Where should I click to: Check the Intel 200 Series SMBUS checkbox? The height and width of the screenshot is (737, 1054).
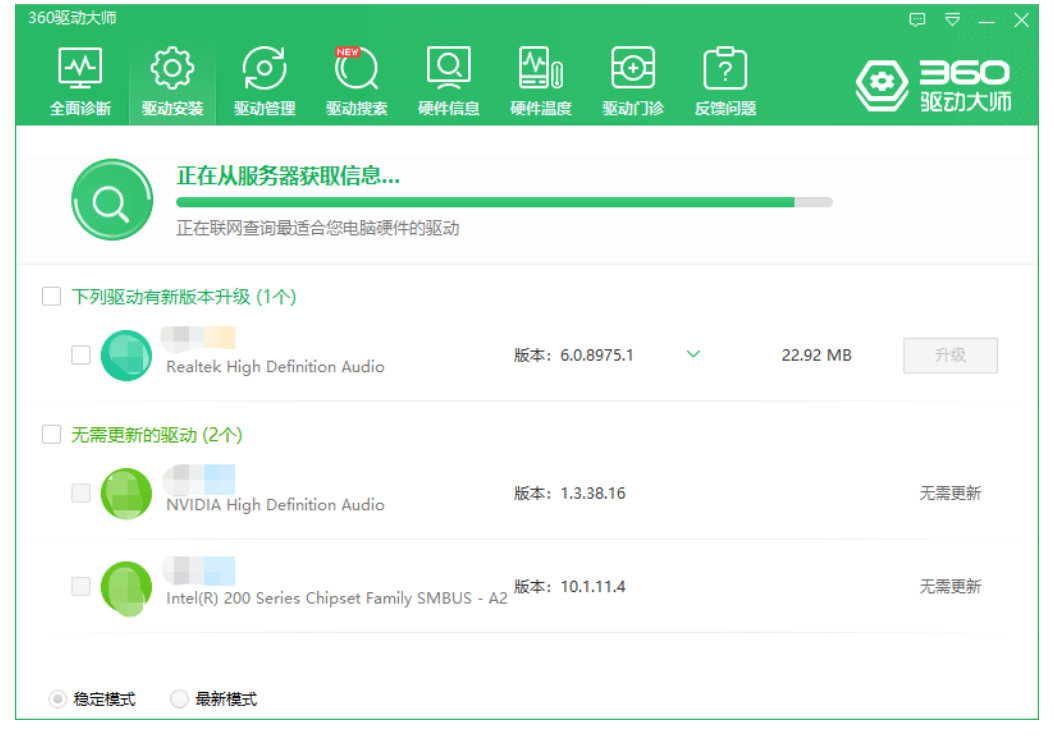click(x=81, y=586)
